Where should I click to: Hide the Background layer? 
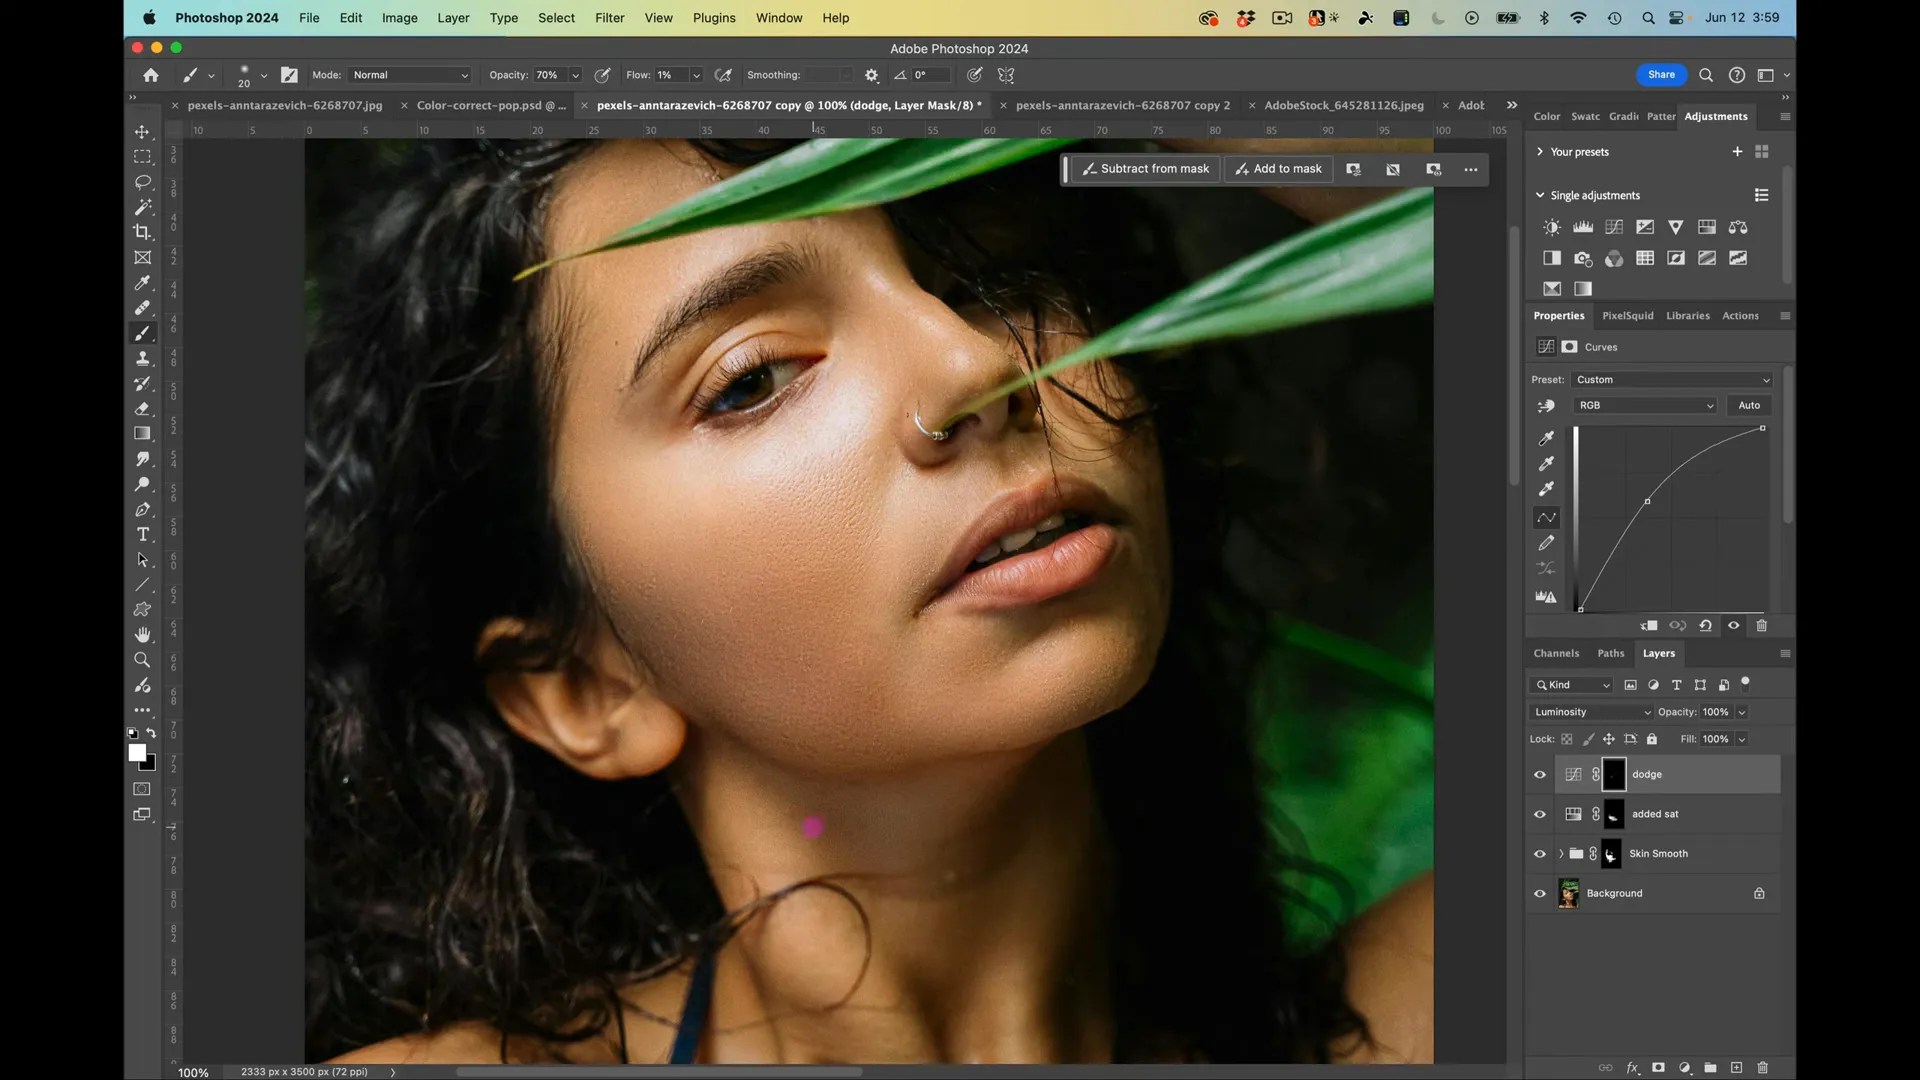tap(1540, 893)
